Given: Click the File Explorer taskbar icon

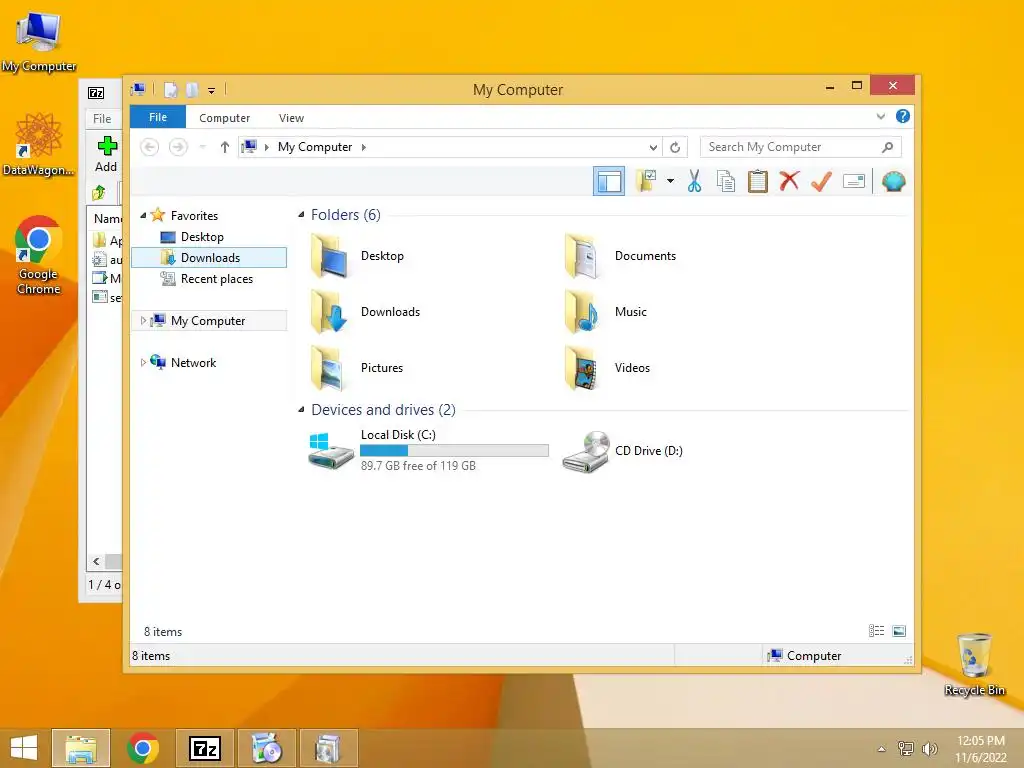Looking at the screenshot, I should (x=81, y=748).
